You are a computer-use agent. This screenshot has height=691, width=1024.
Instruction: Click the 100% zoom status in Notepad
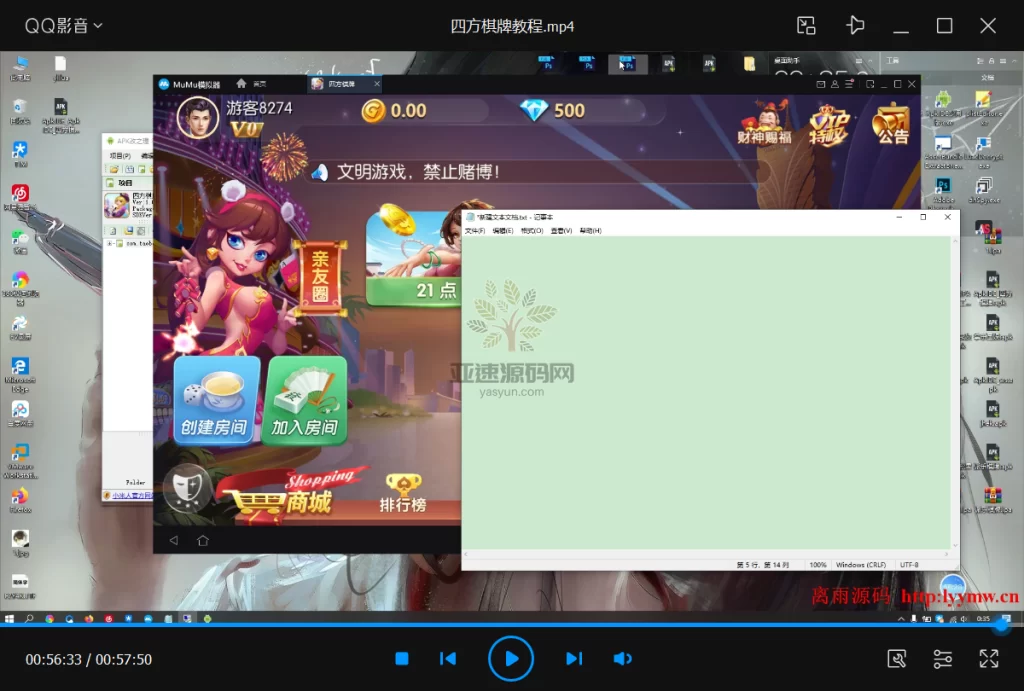pyautogui.click(x=818, y=565)
